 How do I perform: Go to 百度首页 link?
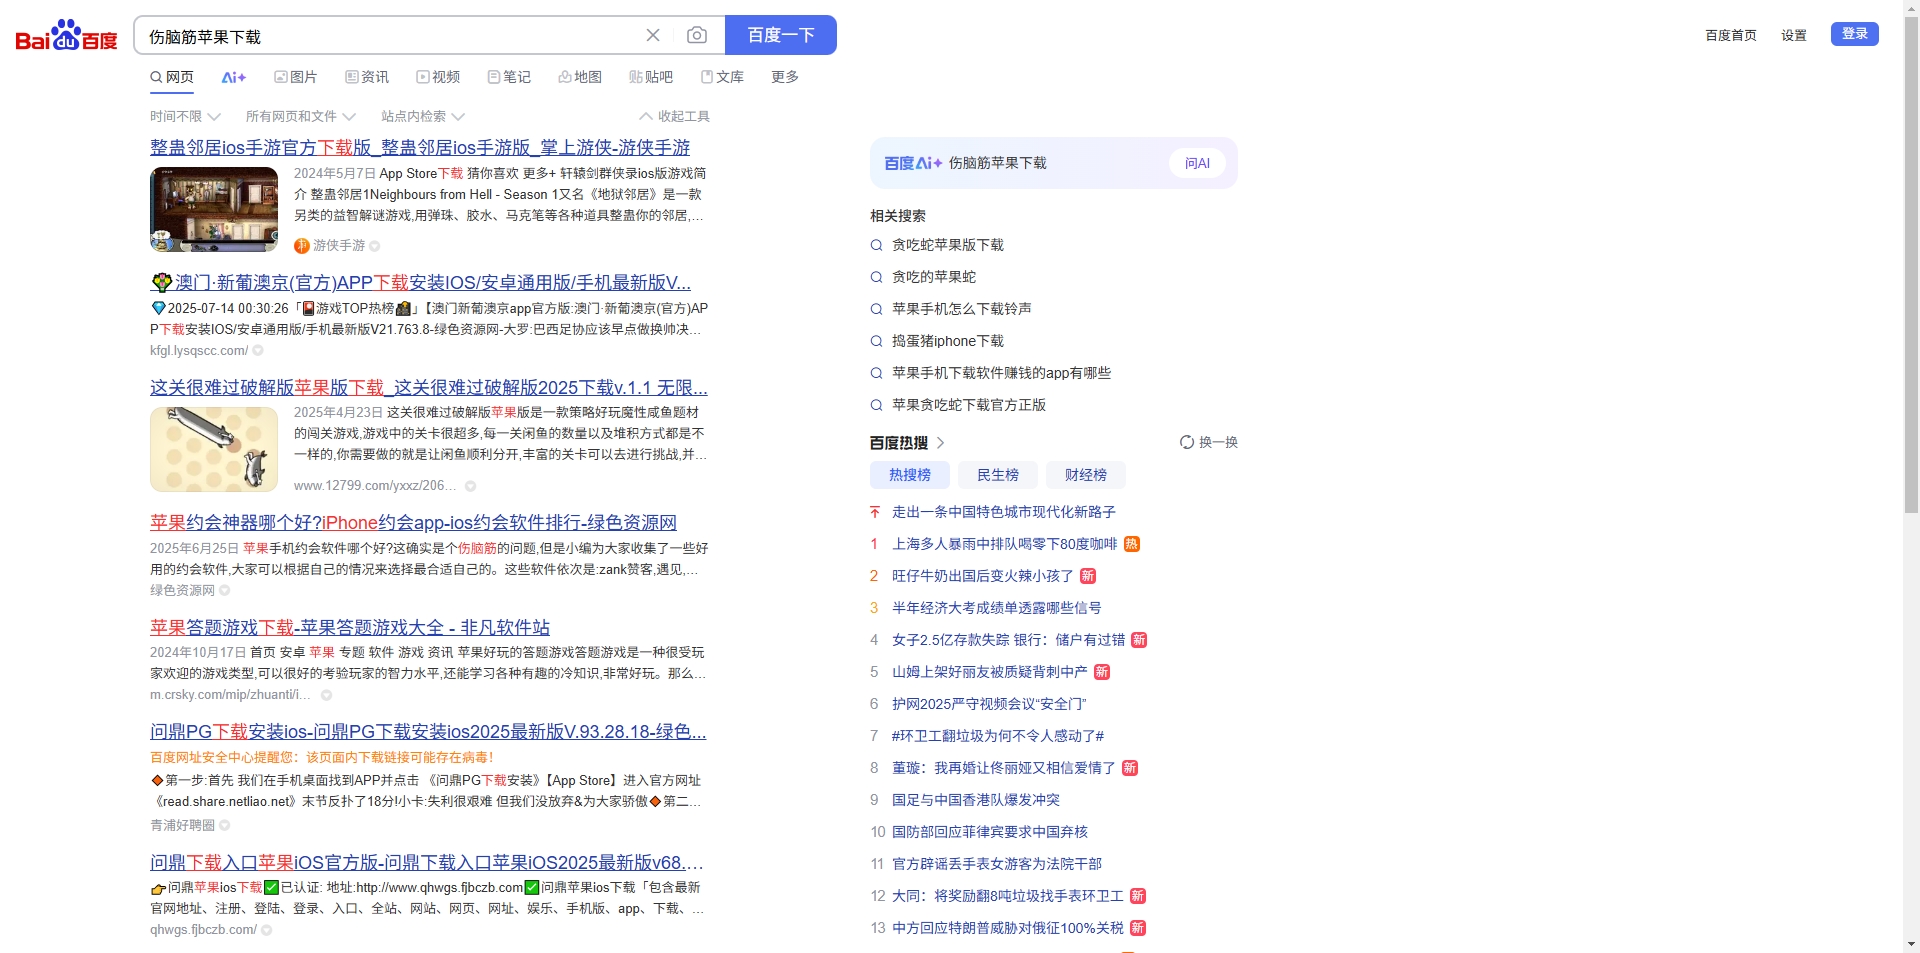[x=1731, y=35]
